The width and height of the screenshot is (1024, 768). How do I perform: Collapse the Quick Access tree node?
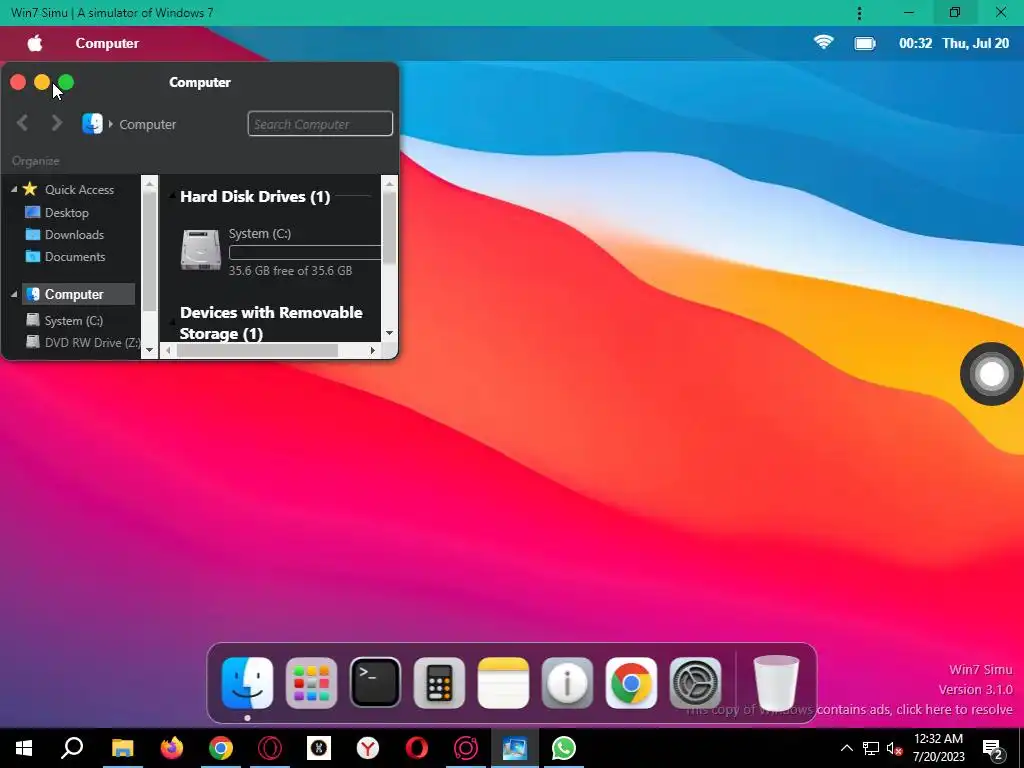click(14, 189)
